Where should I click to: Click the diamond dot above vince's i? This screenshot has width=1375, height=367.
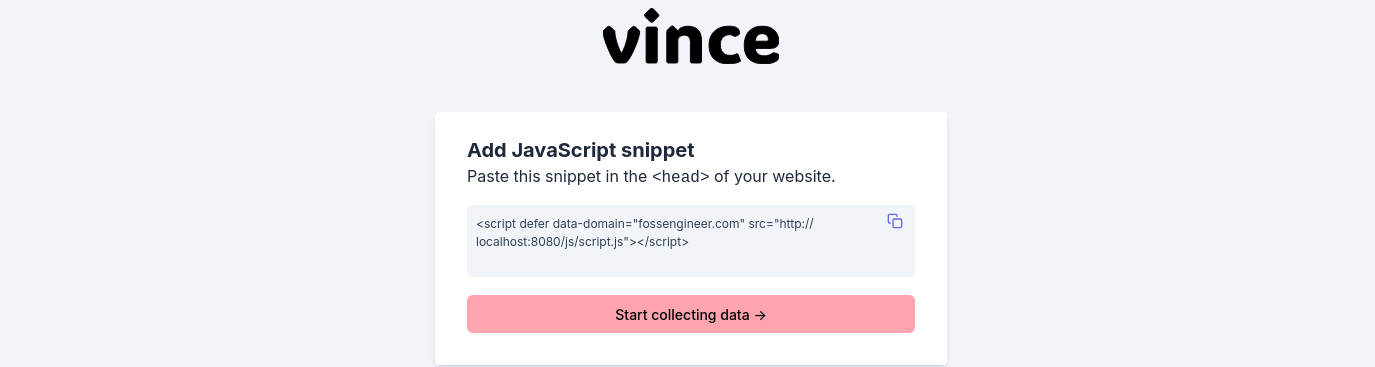tap(652, 15)
